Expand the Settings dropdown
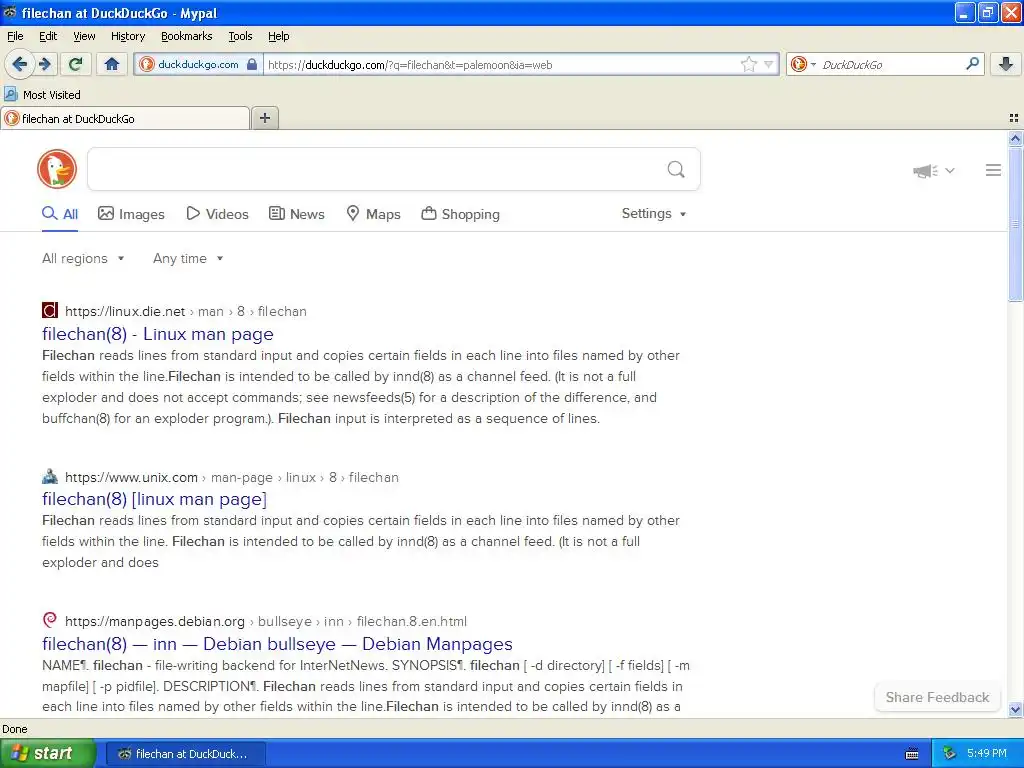The image size is (1024, 768). (654, 214)
